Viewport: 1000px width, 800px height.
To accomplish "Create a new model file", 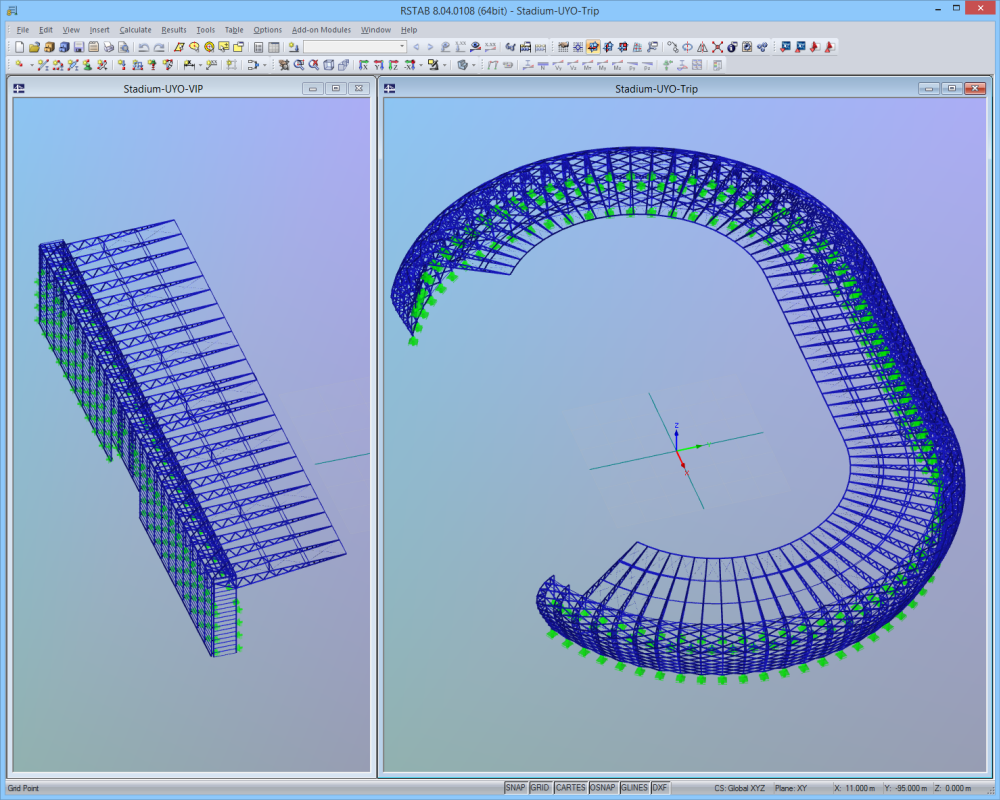I will tap(20, 46).
